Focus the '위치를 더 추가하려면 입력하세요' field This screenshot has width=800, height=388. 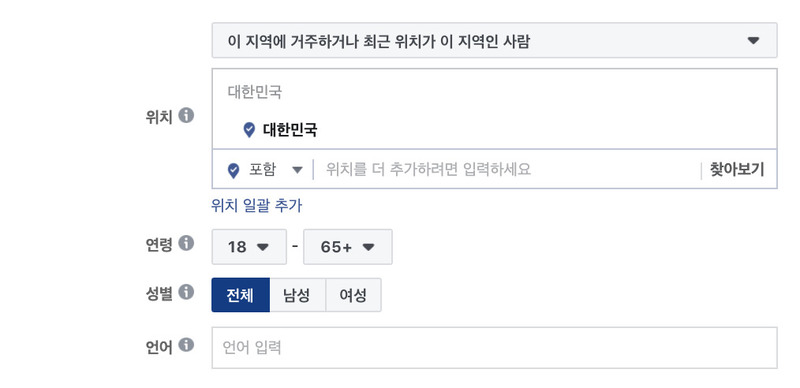505,169
